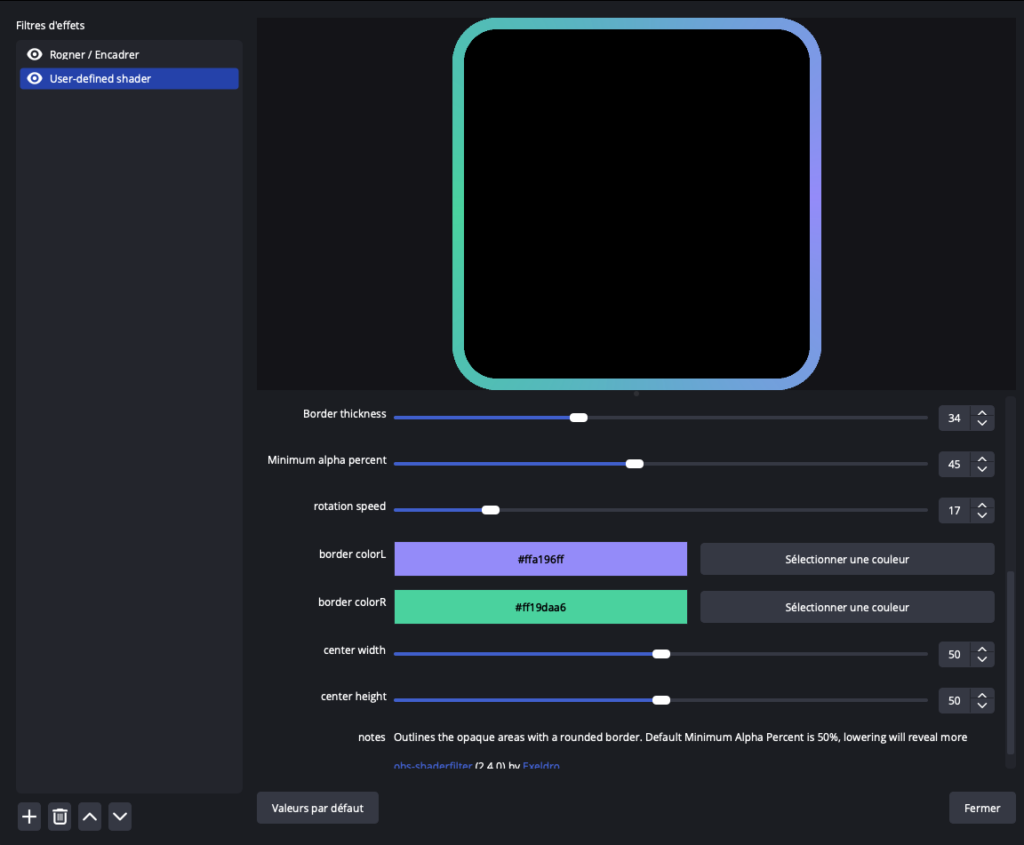This screenshot has width=1024, height=845.
Task: Click the Border thickness label
Action: click(x=345, y=414)
